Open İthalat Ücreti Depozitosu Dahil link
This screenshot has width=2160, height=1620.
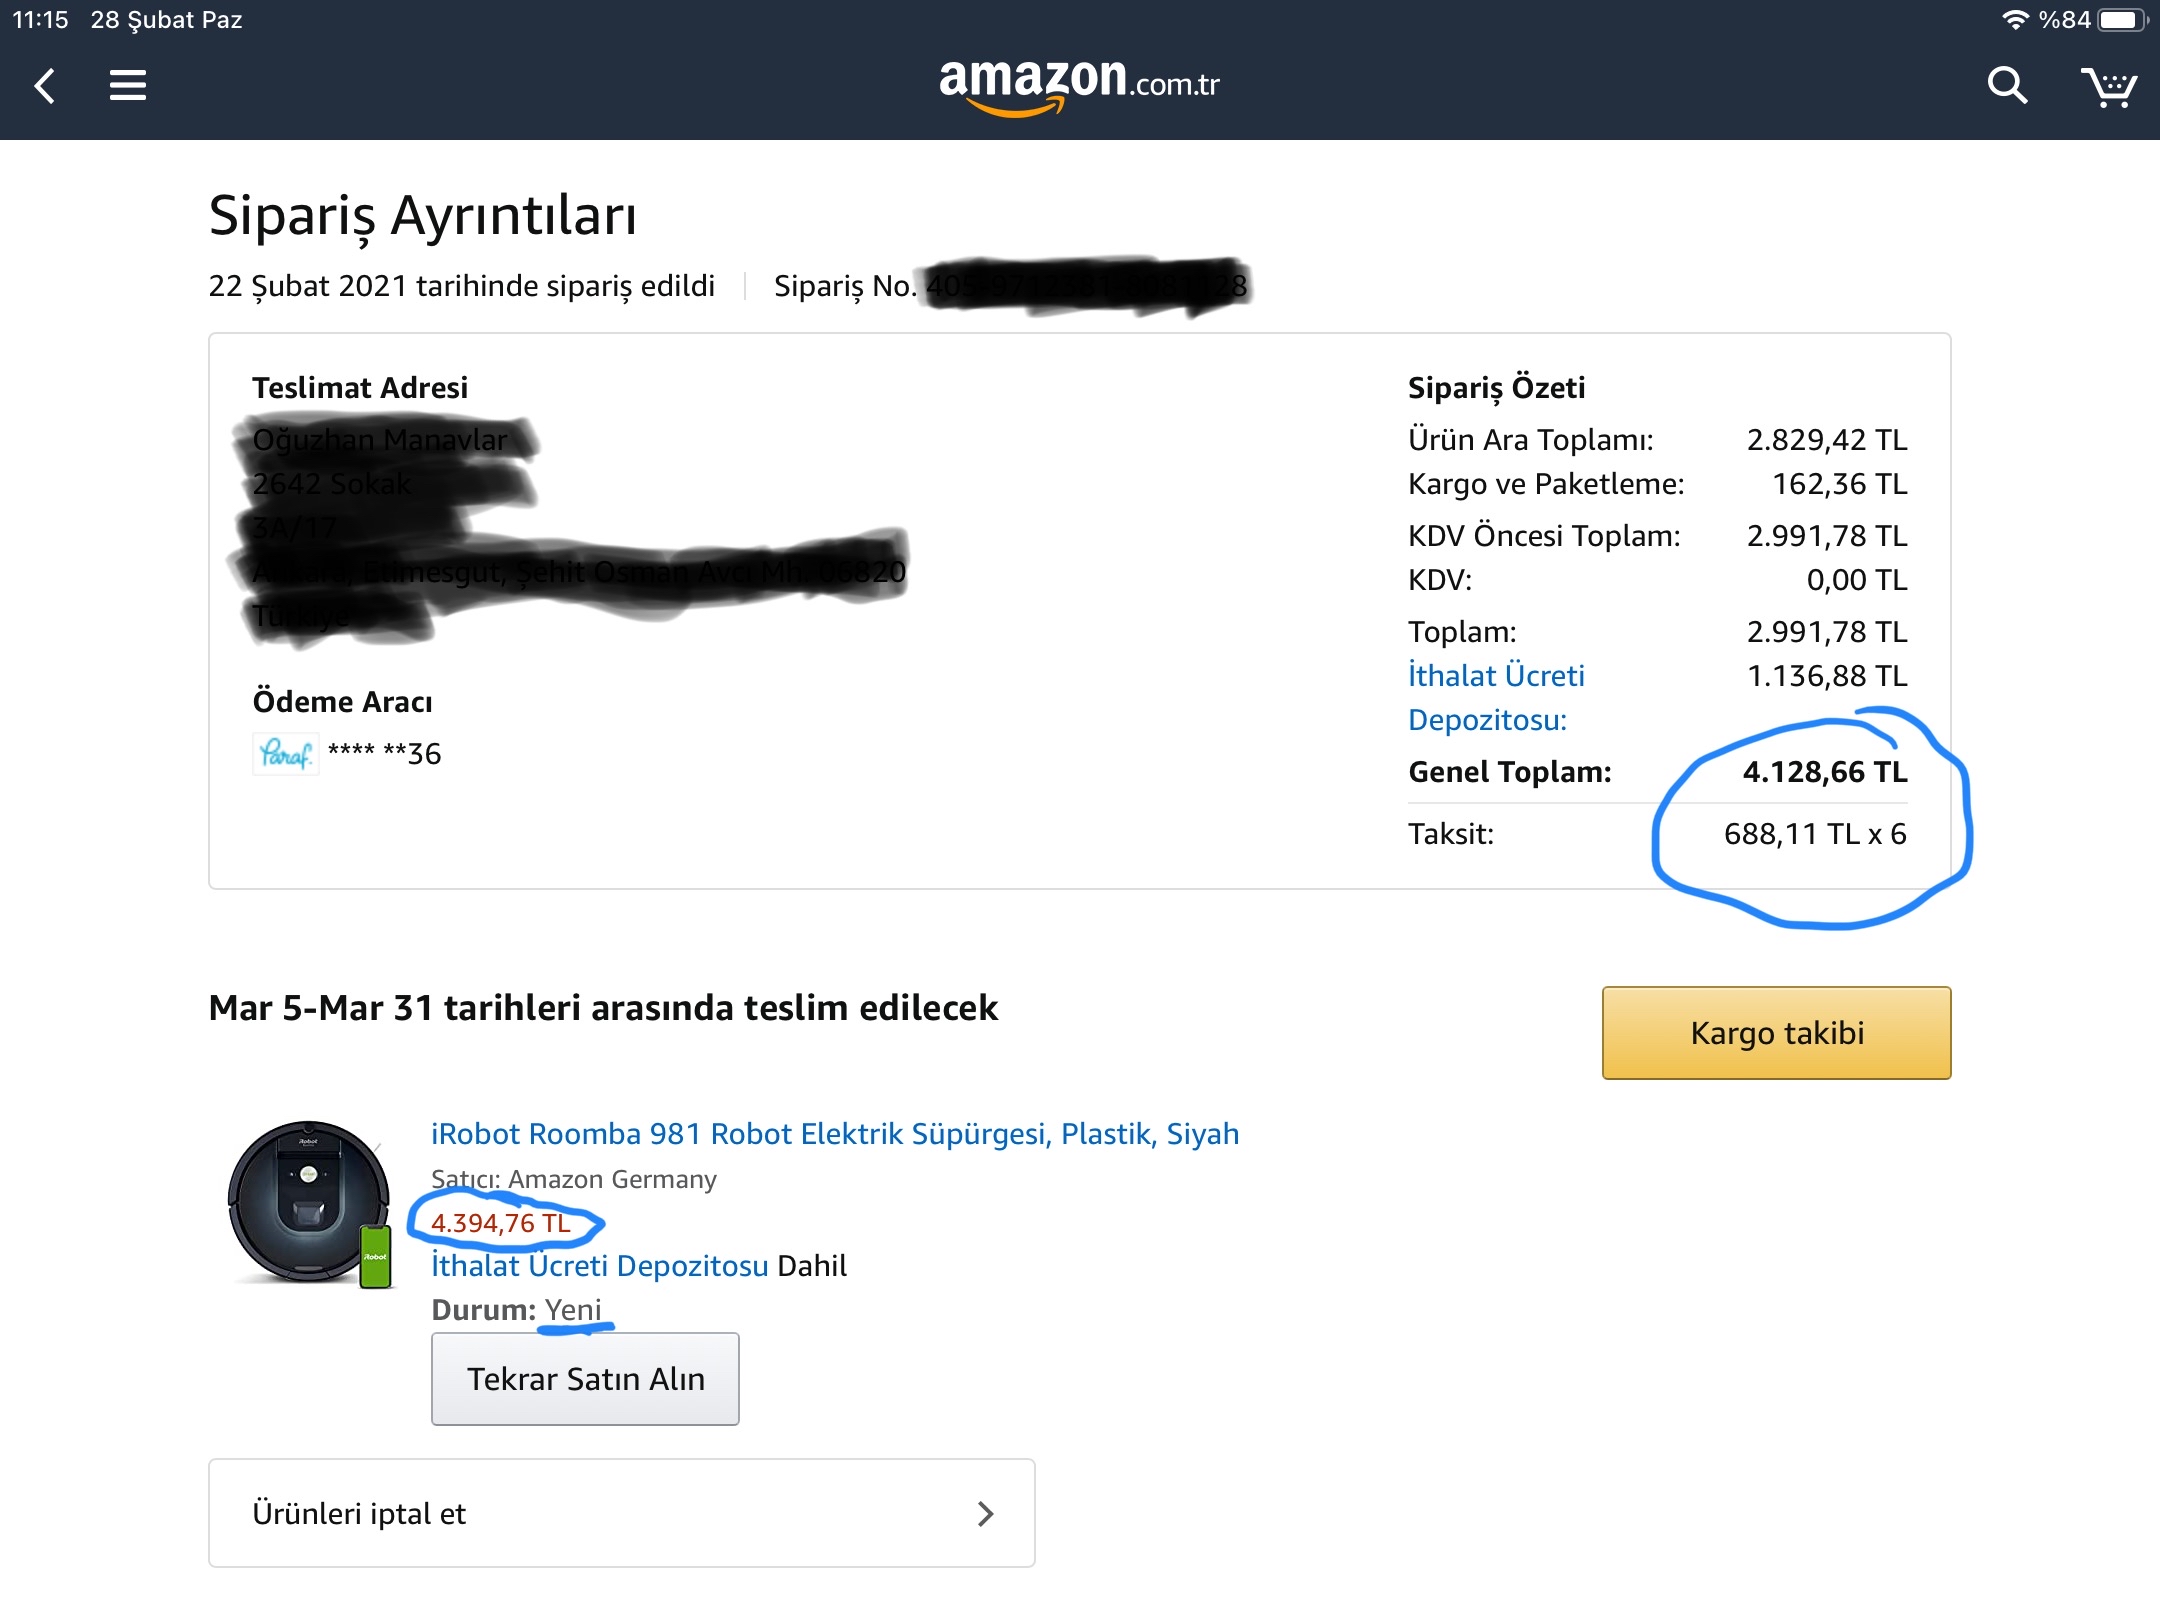[600, 1266]
